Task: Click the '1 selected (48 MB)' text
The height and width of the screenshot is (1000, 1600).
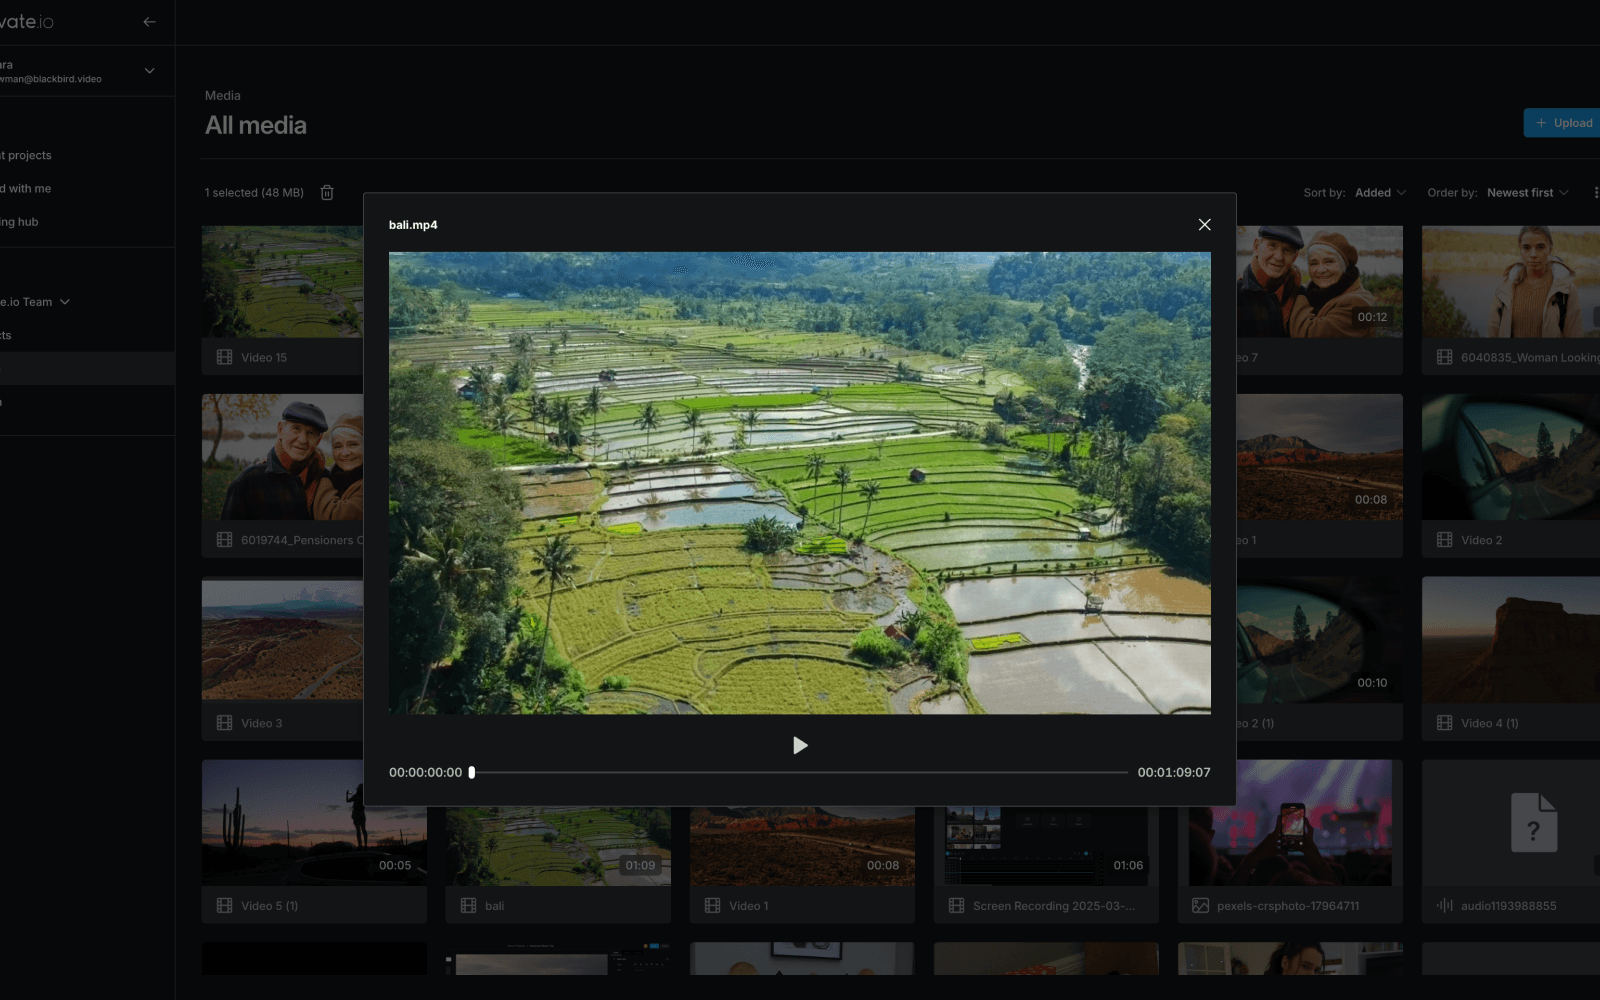Action: (254, 193)
